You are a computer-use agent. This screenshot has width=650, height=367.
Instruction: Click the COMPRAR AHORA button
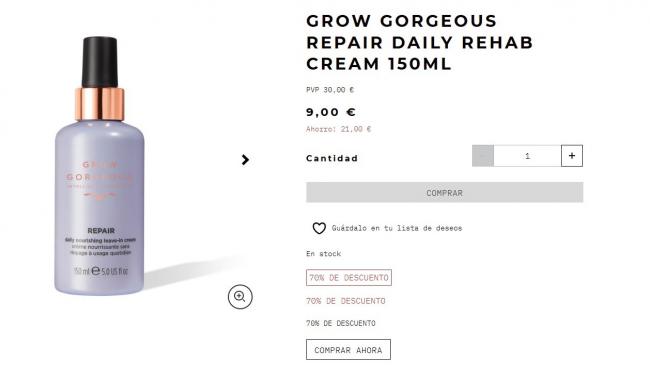pyautogui.click(x=348, y=350)
